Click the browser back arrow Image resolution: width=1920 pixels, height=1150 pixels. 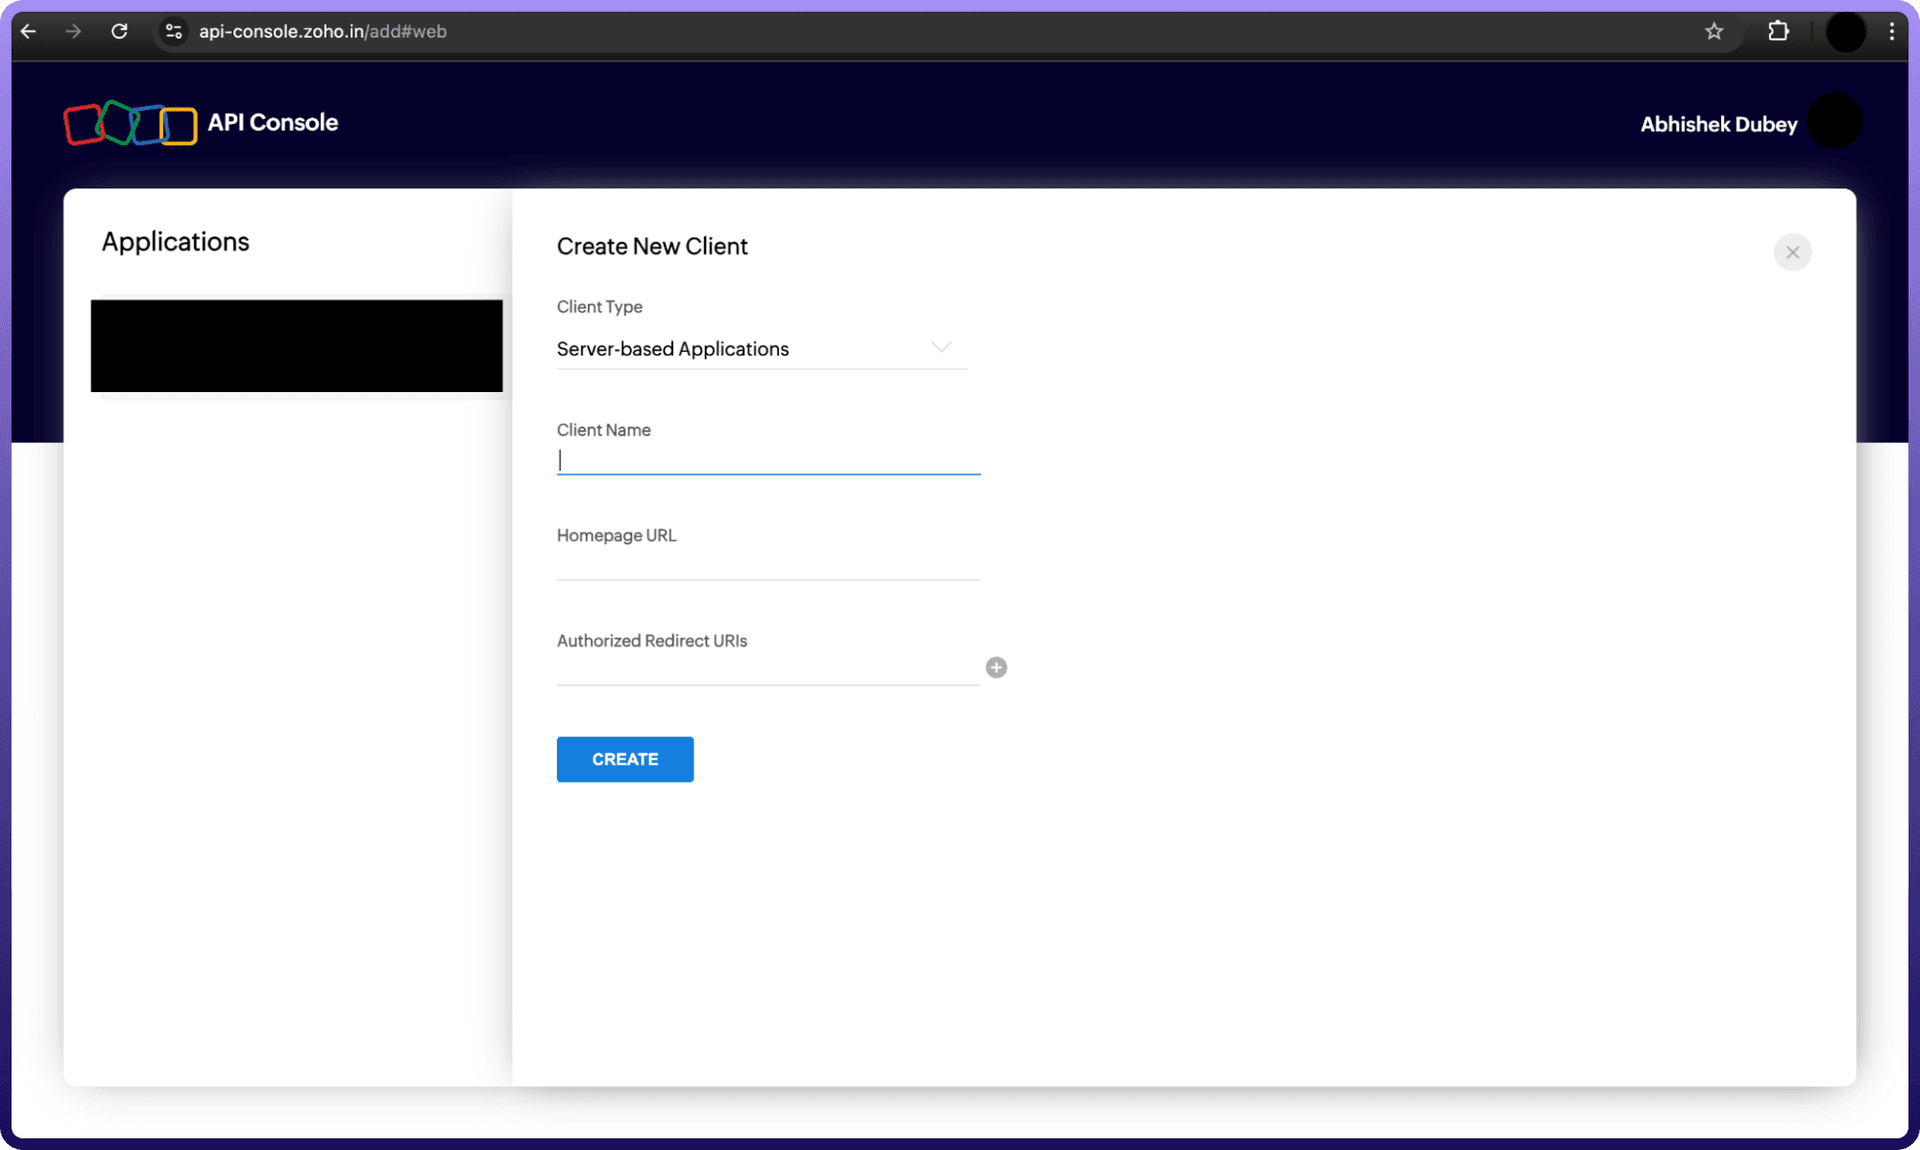(28, 31)
